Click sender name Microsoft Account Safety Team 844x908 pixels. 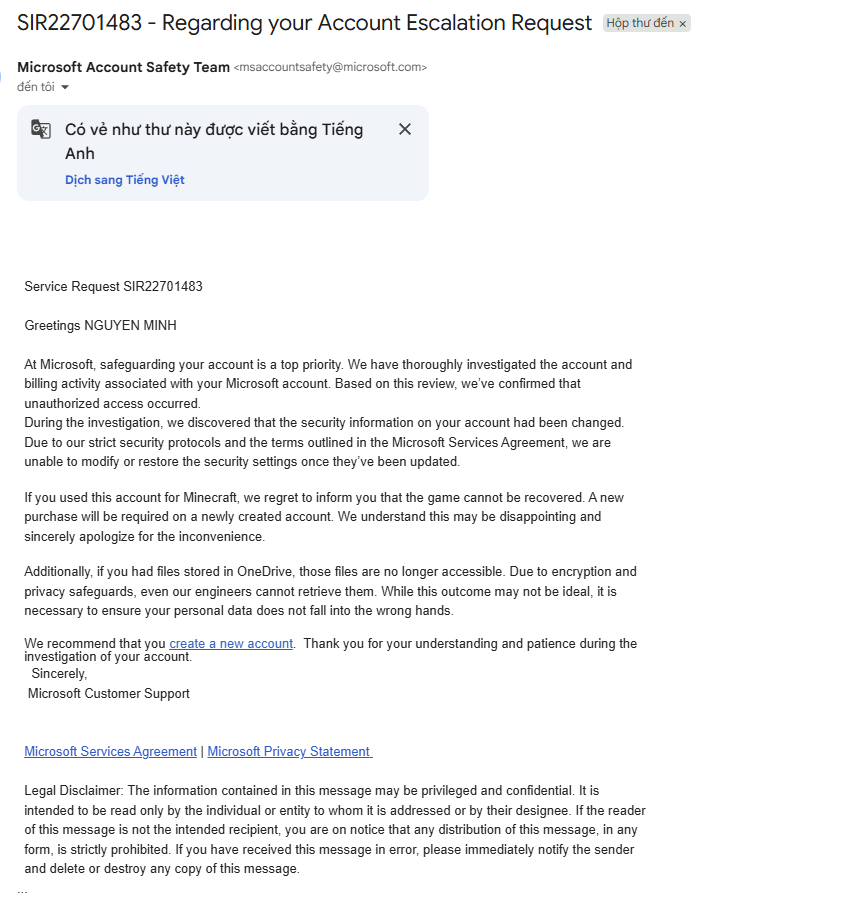point(123,67)
